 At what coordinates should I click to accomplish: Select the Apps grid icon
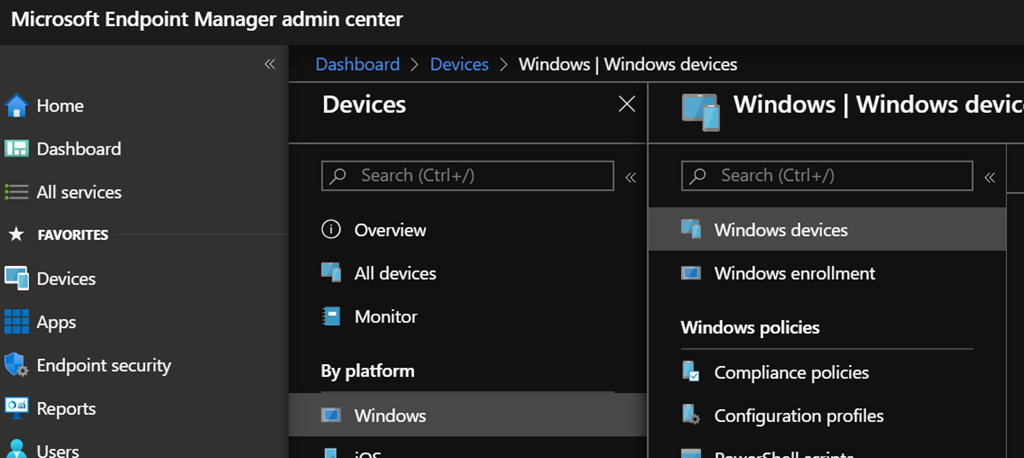16,322
